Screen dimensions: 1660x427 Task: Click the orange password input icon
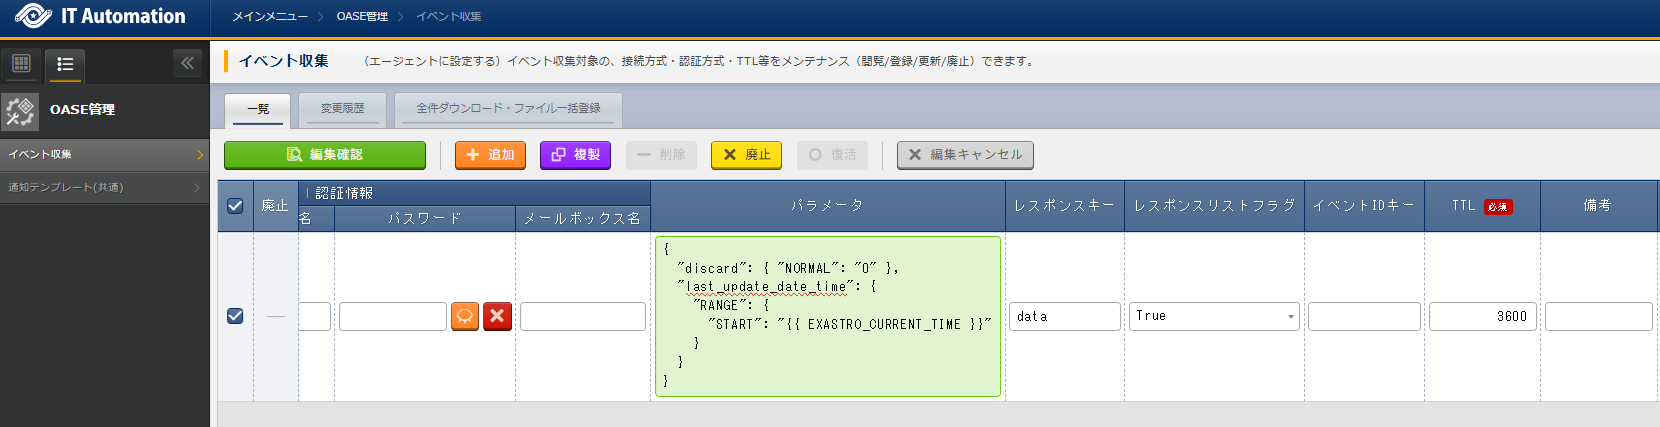point(465,316)
